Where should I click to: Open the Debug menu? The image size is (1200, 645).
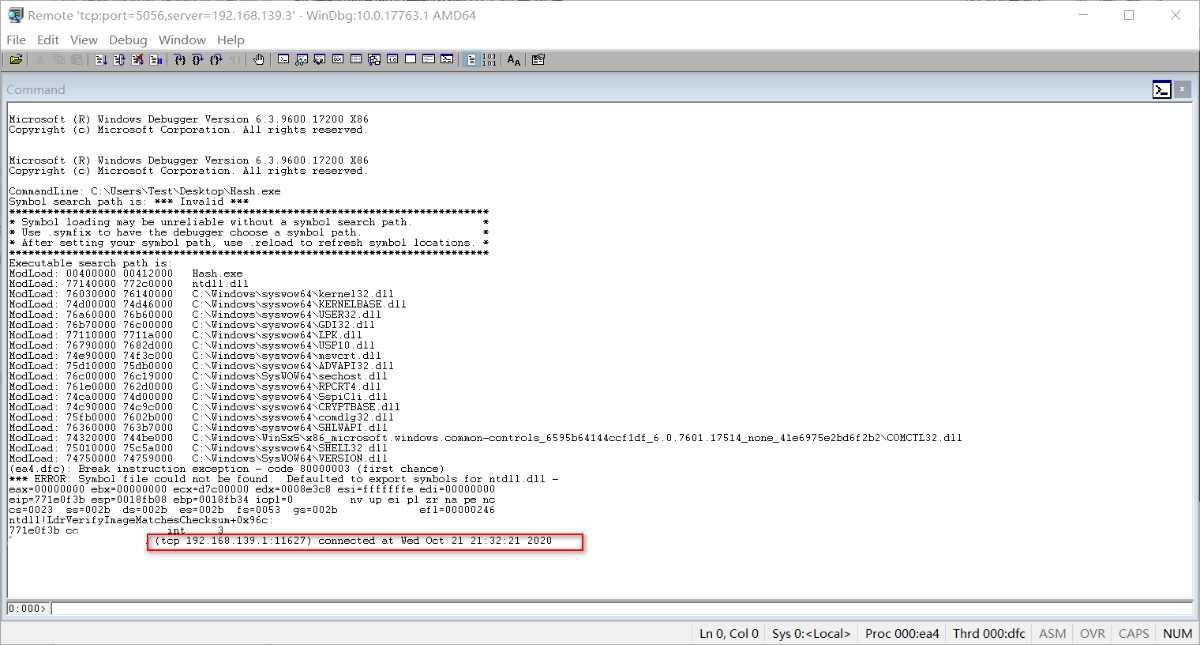click(128, 40)
